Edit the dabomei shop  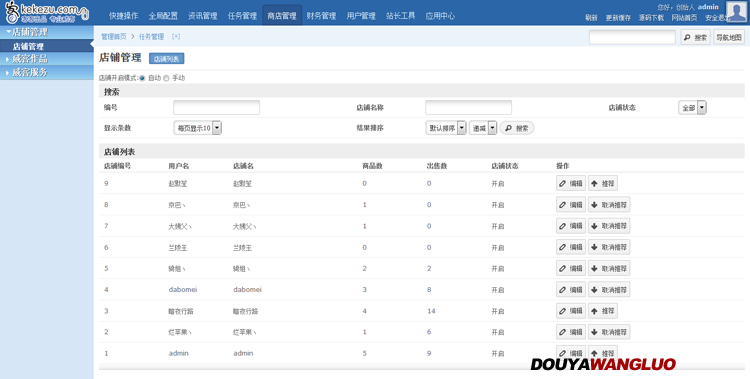click(571, 290)
